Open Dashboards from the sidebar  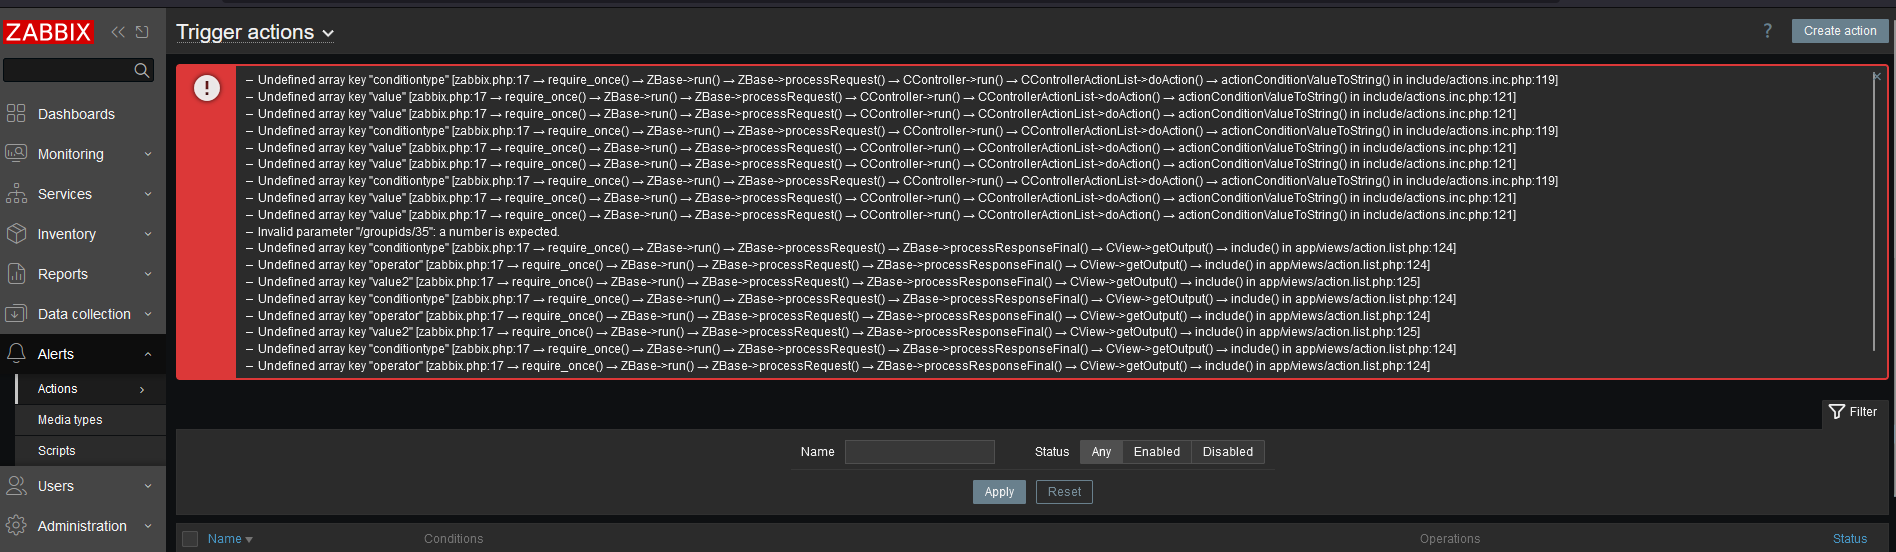[x=76, y=114]
